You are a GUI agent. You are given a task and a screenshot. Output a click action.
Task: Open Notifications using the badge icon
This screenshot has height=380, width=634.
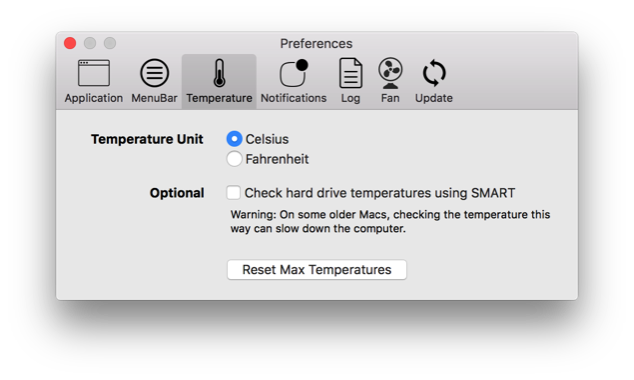pyautogui.click(x=294, y=73)
